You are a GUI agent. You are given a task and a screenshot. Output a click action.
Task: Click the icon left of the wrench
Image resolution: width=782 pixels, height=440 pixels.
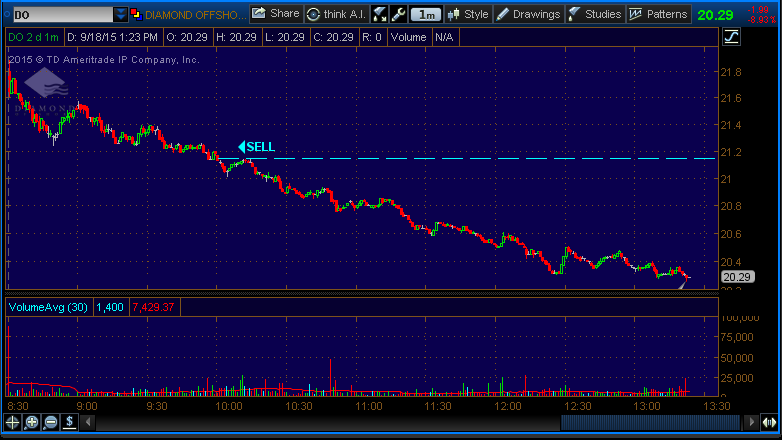point(380,15)
